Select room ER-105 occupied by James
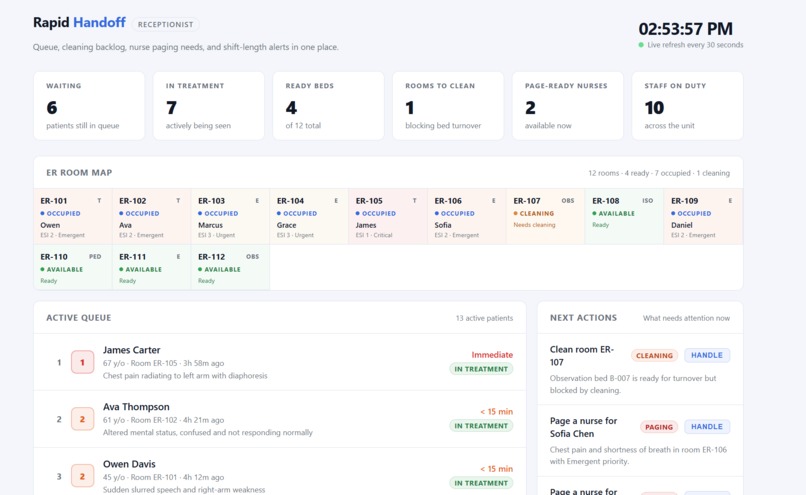Image resolution: width=806 pixels, height=495 pixels. [x=388, y=216]
